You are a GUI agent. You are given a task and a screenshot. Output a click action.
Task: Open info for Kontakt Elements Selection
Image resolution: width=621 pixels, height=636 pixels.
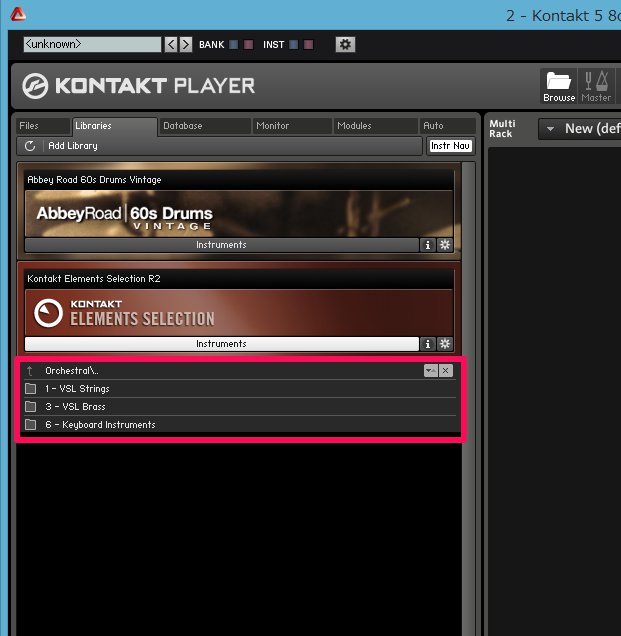[428, 344]
